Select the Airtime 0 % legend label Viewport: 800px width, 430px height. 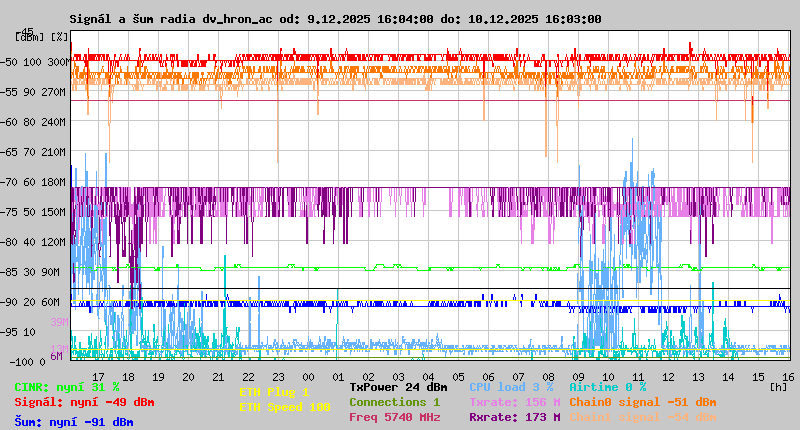[607, 386]
